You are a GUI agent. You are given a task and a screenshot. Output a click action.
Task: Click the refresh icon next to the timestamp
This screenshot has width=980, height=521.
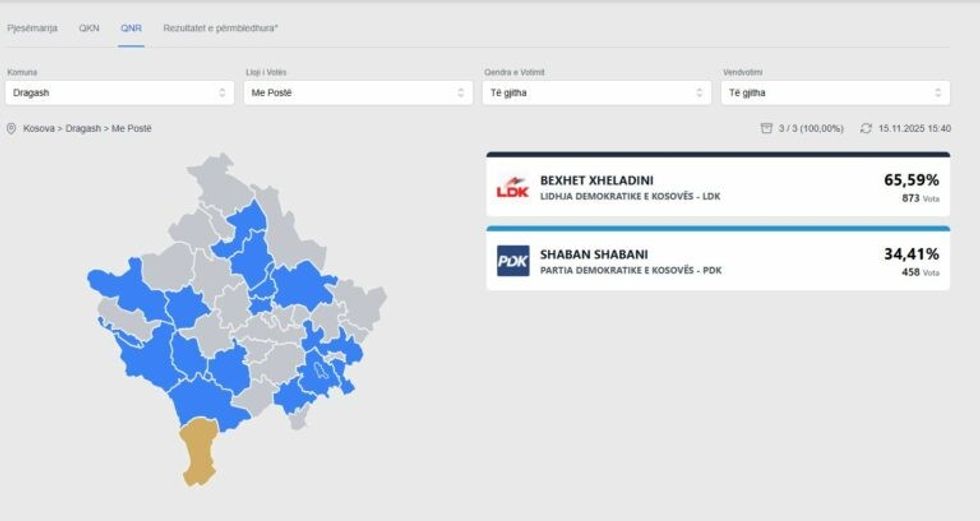(x=866, y=129)
